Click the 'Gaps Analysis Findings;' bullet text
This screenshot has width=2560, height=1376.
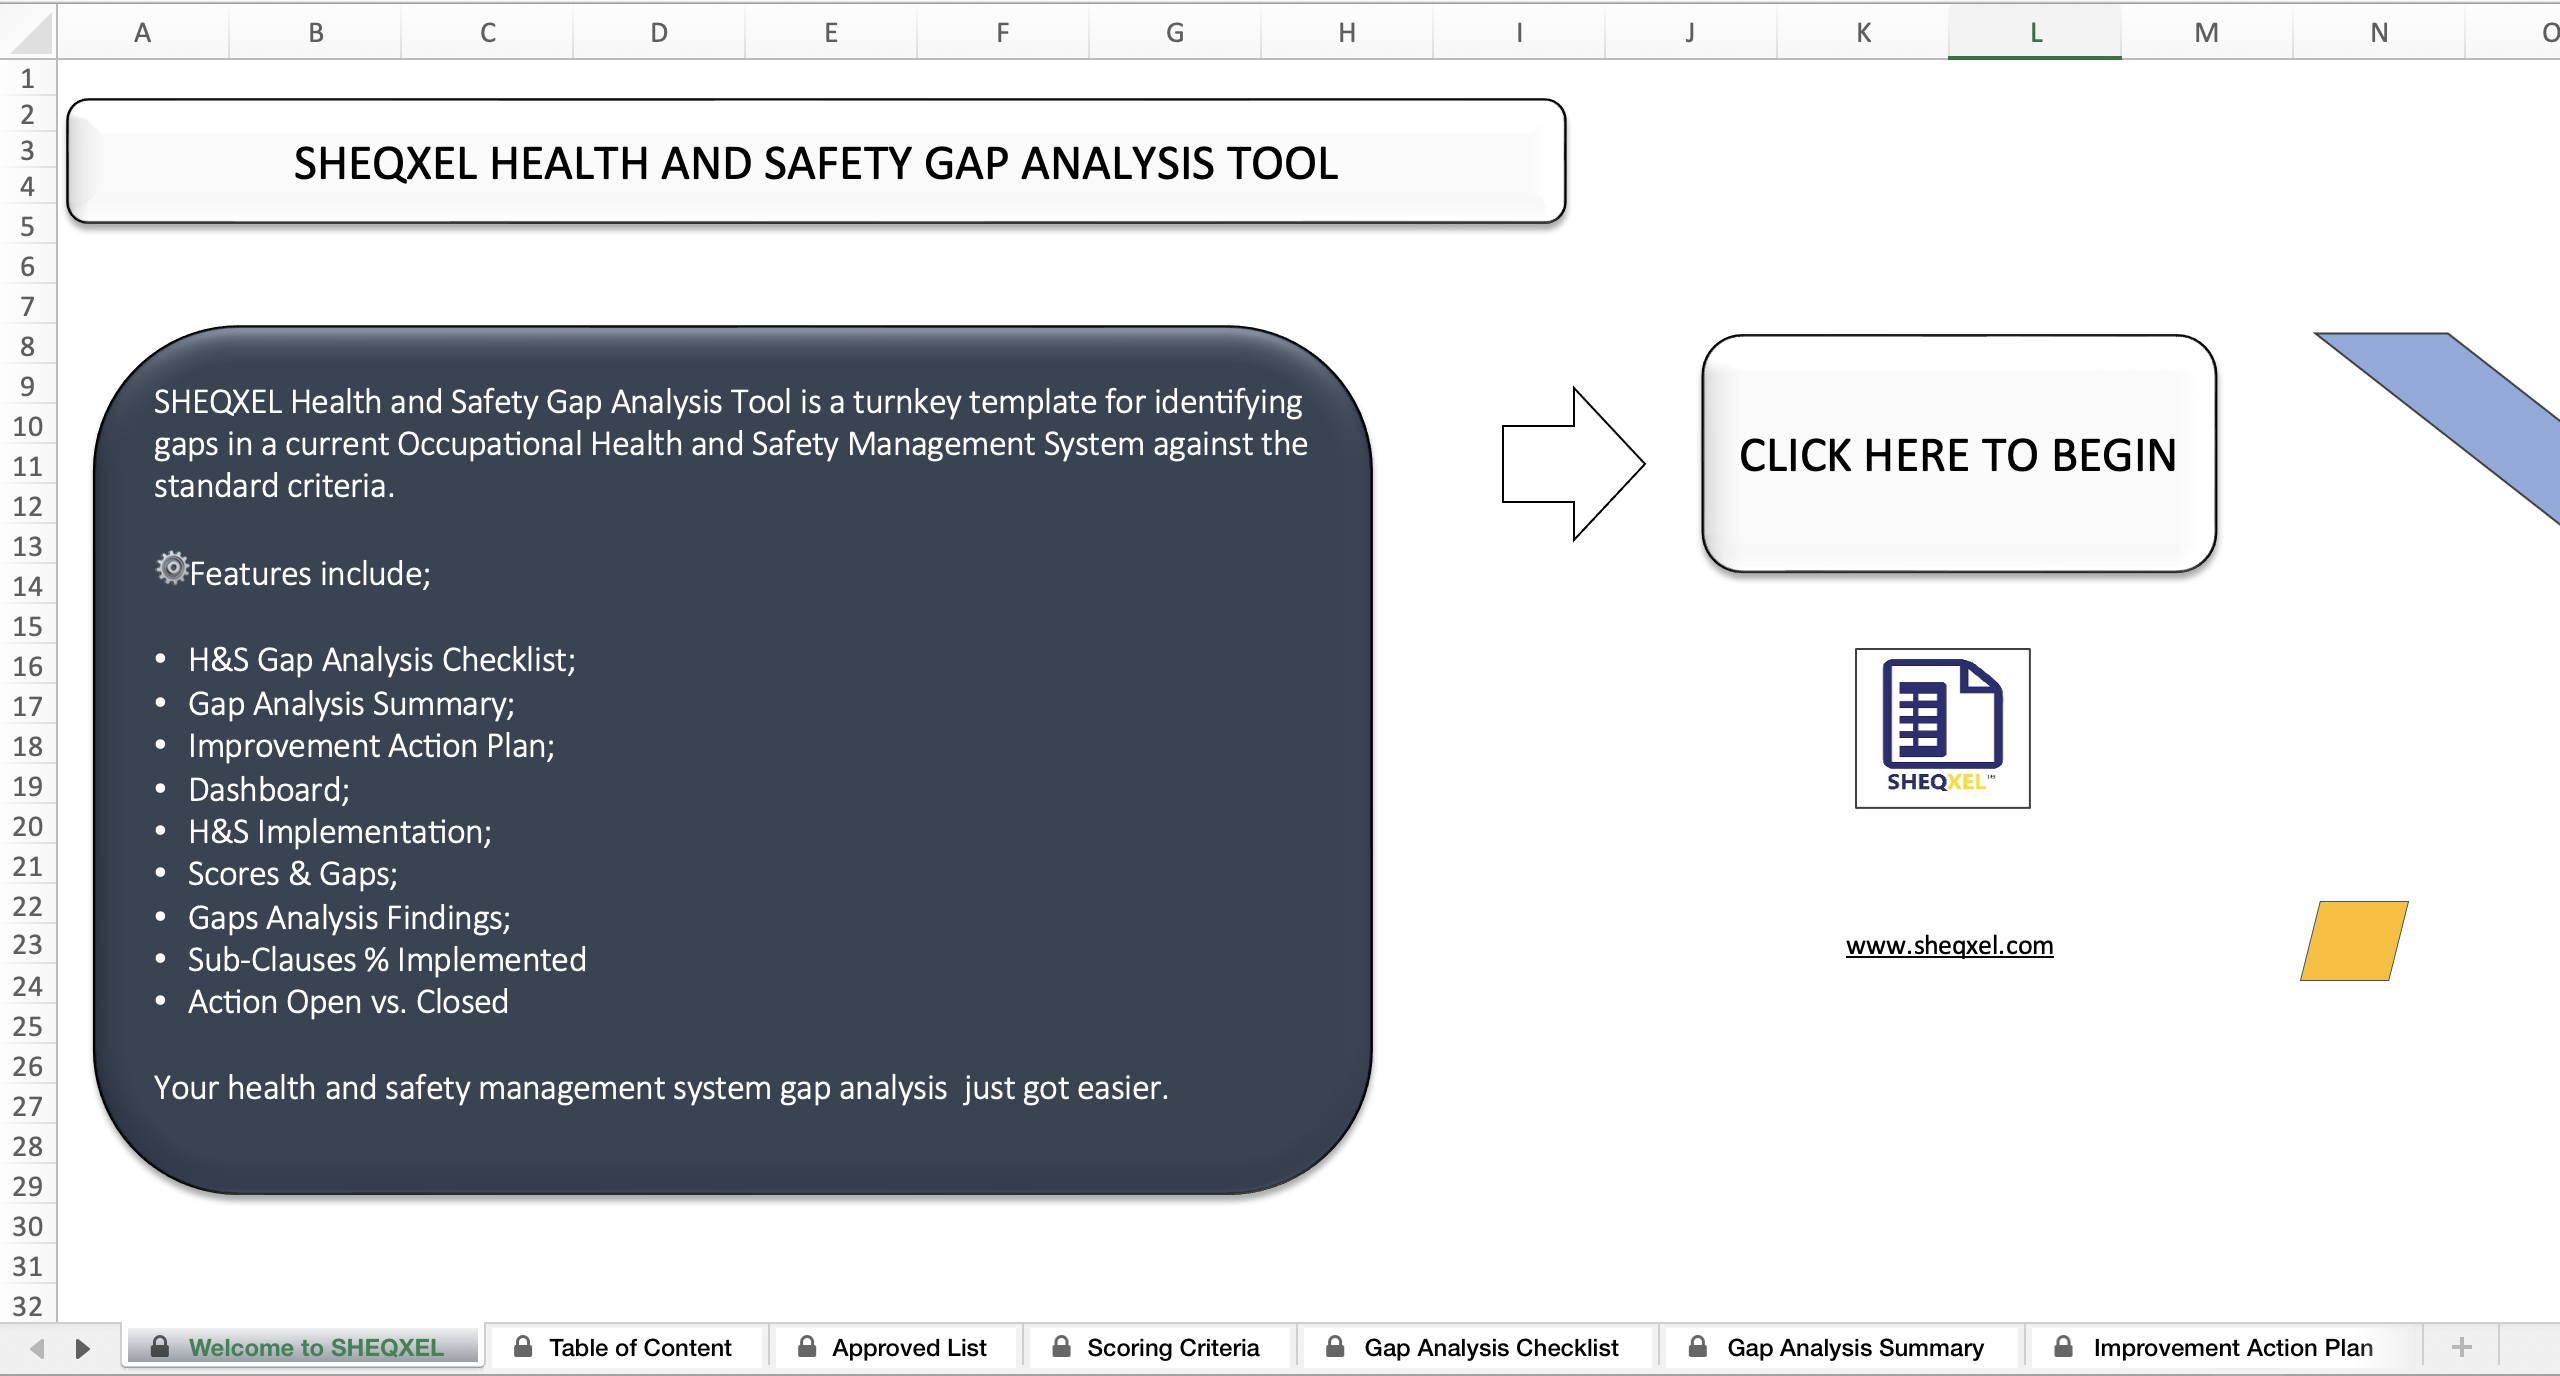[x=349, y=918]
